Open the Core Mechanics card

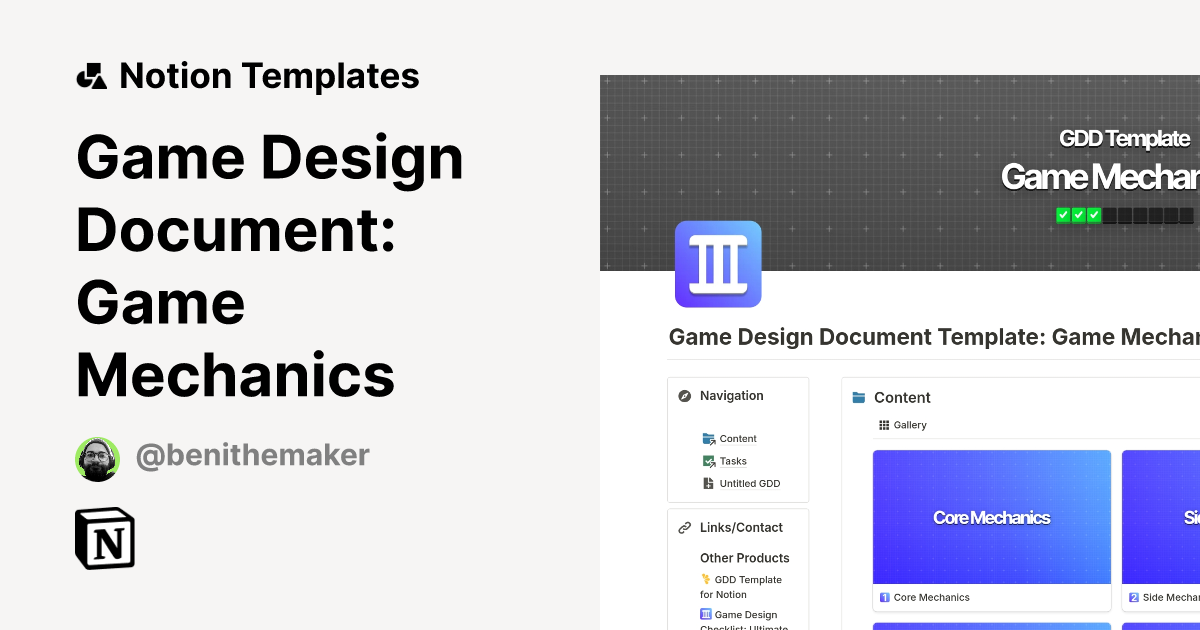tap(991, 517)
